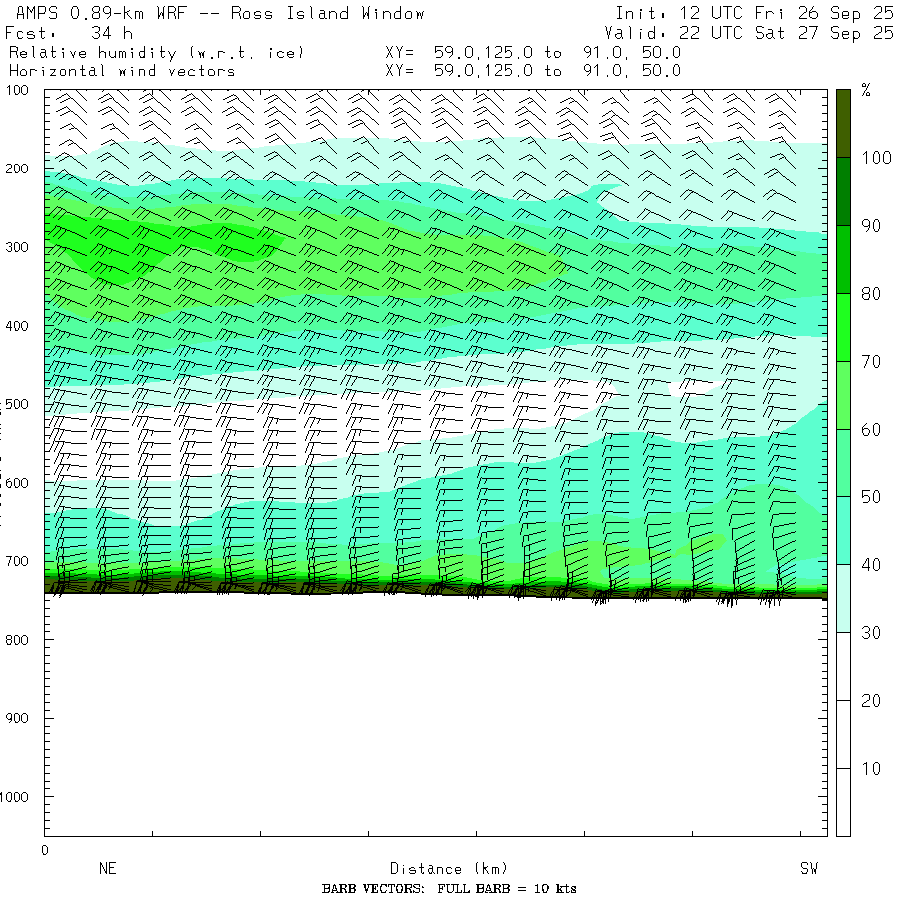Click the colorbar '100' value label
Viewport: 900px width, 900px height.
point(876,158)
